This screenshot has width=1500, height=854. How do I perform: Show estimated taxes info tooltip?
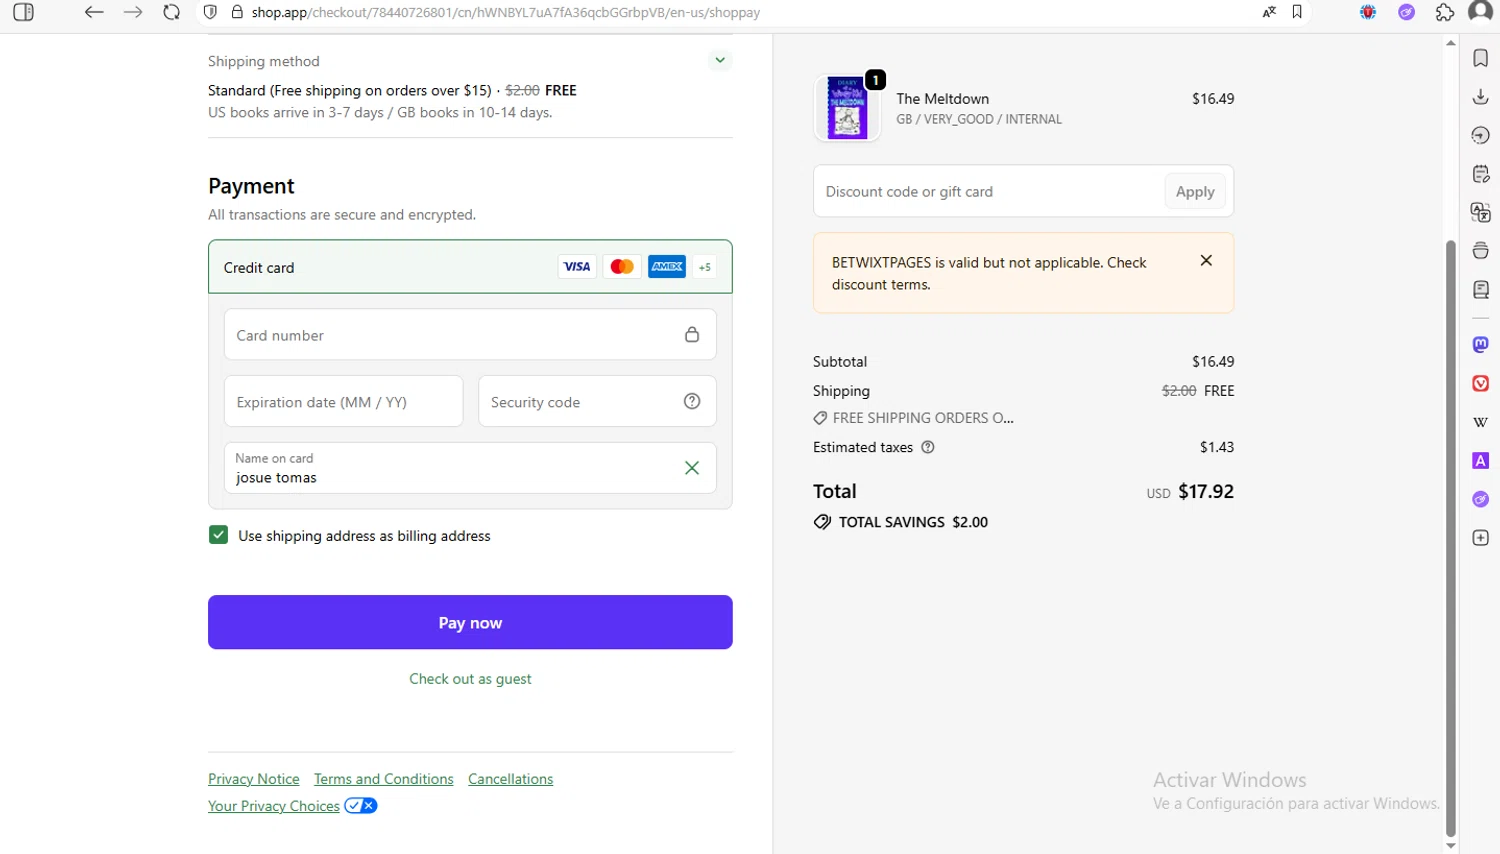pos(928,447)
